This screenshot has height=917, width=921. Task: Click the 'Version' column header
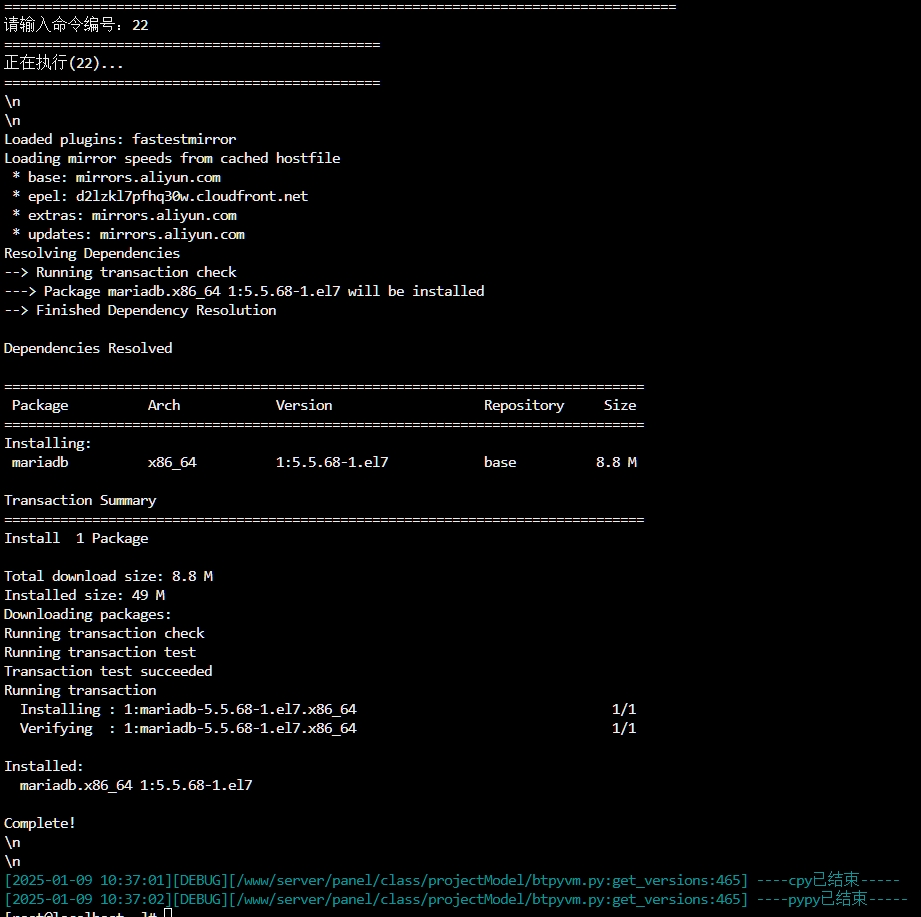[304, 405]
